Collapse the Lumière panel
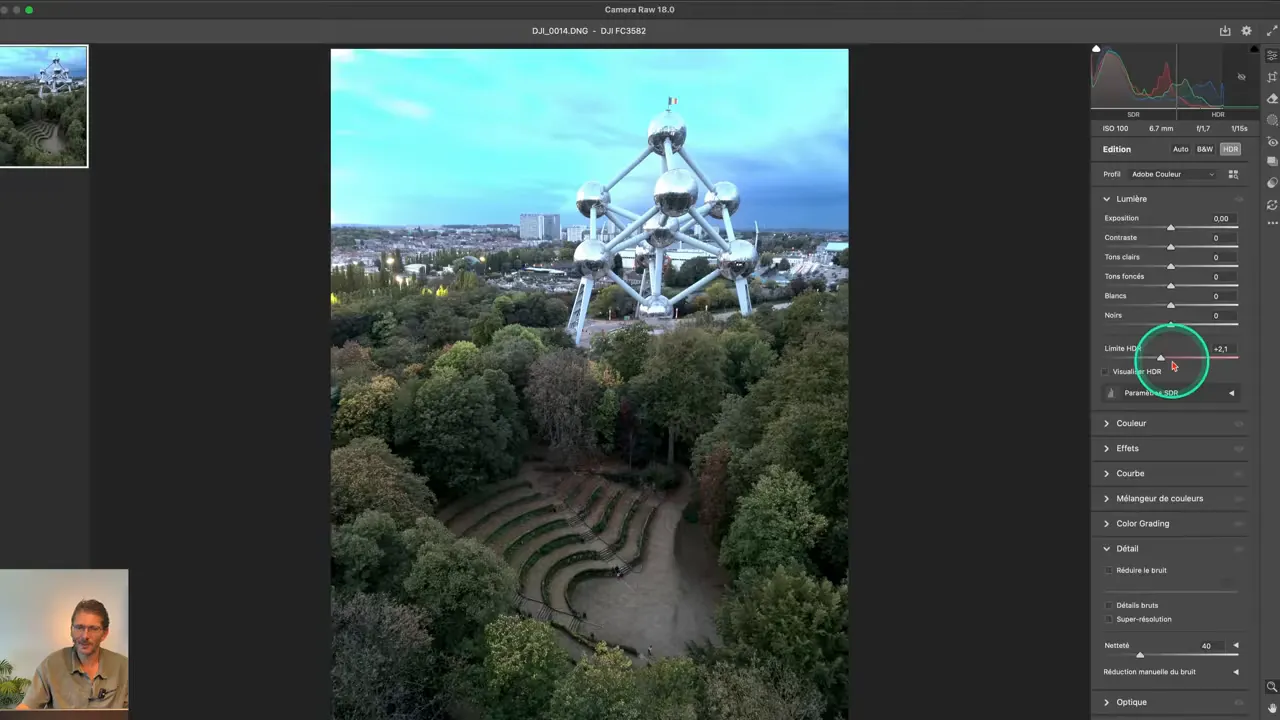Image resolution: width=1280 pixels, height=720 pixels. pyautogui.click(x=1107, y=199)
